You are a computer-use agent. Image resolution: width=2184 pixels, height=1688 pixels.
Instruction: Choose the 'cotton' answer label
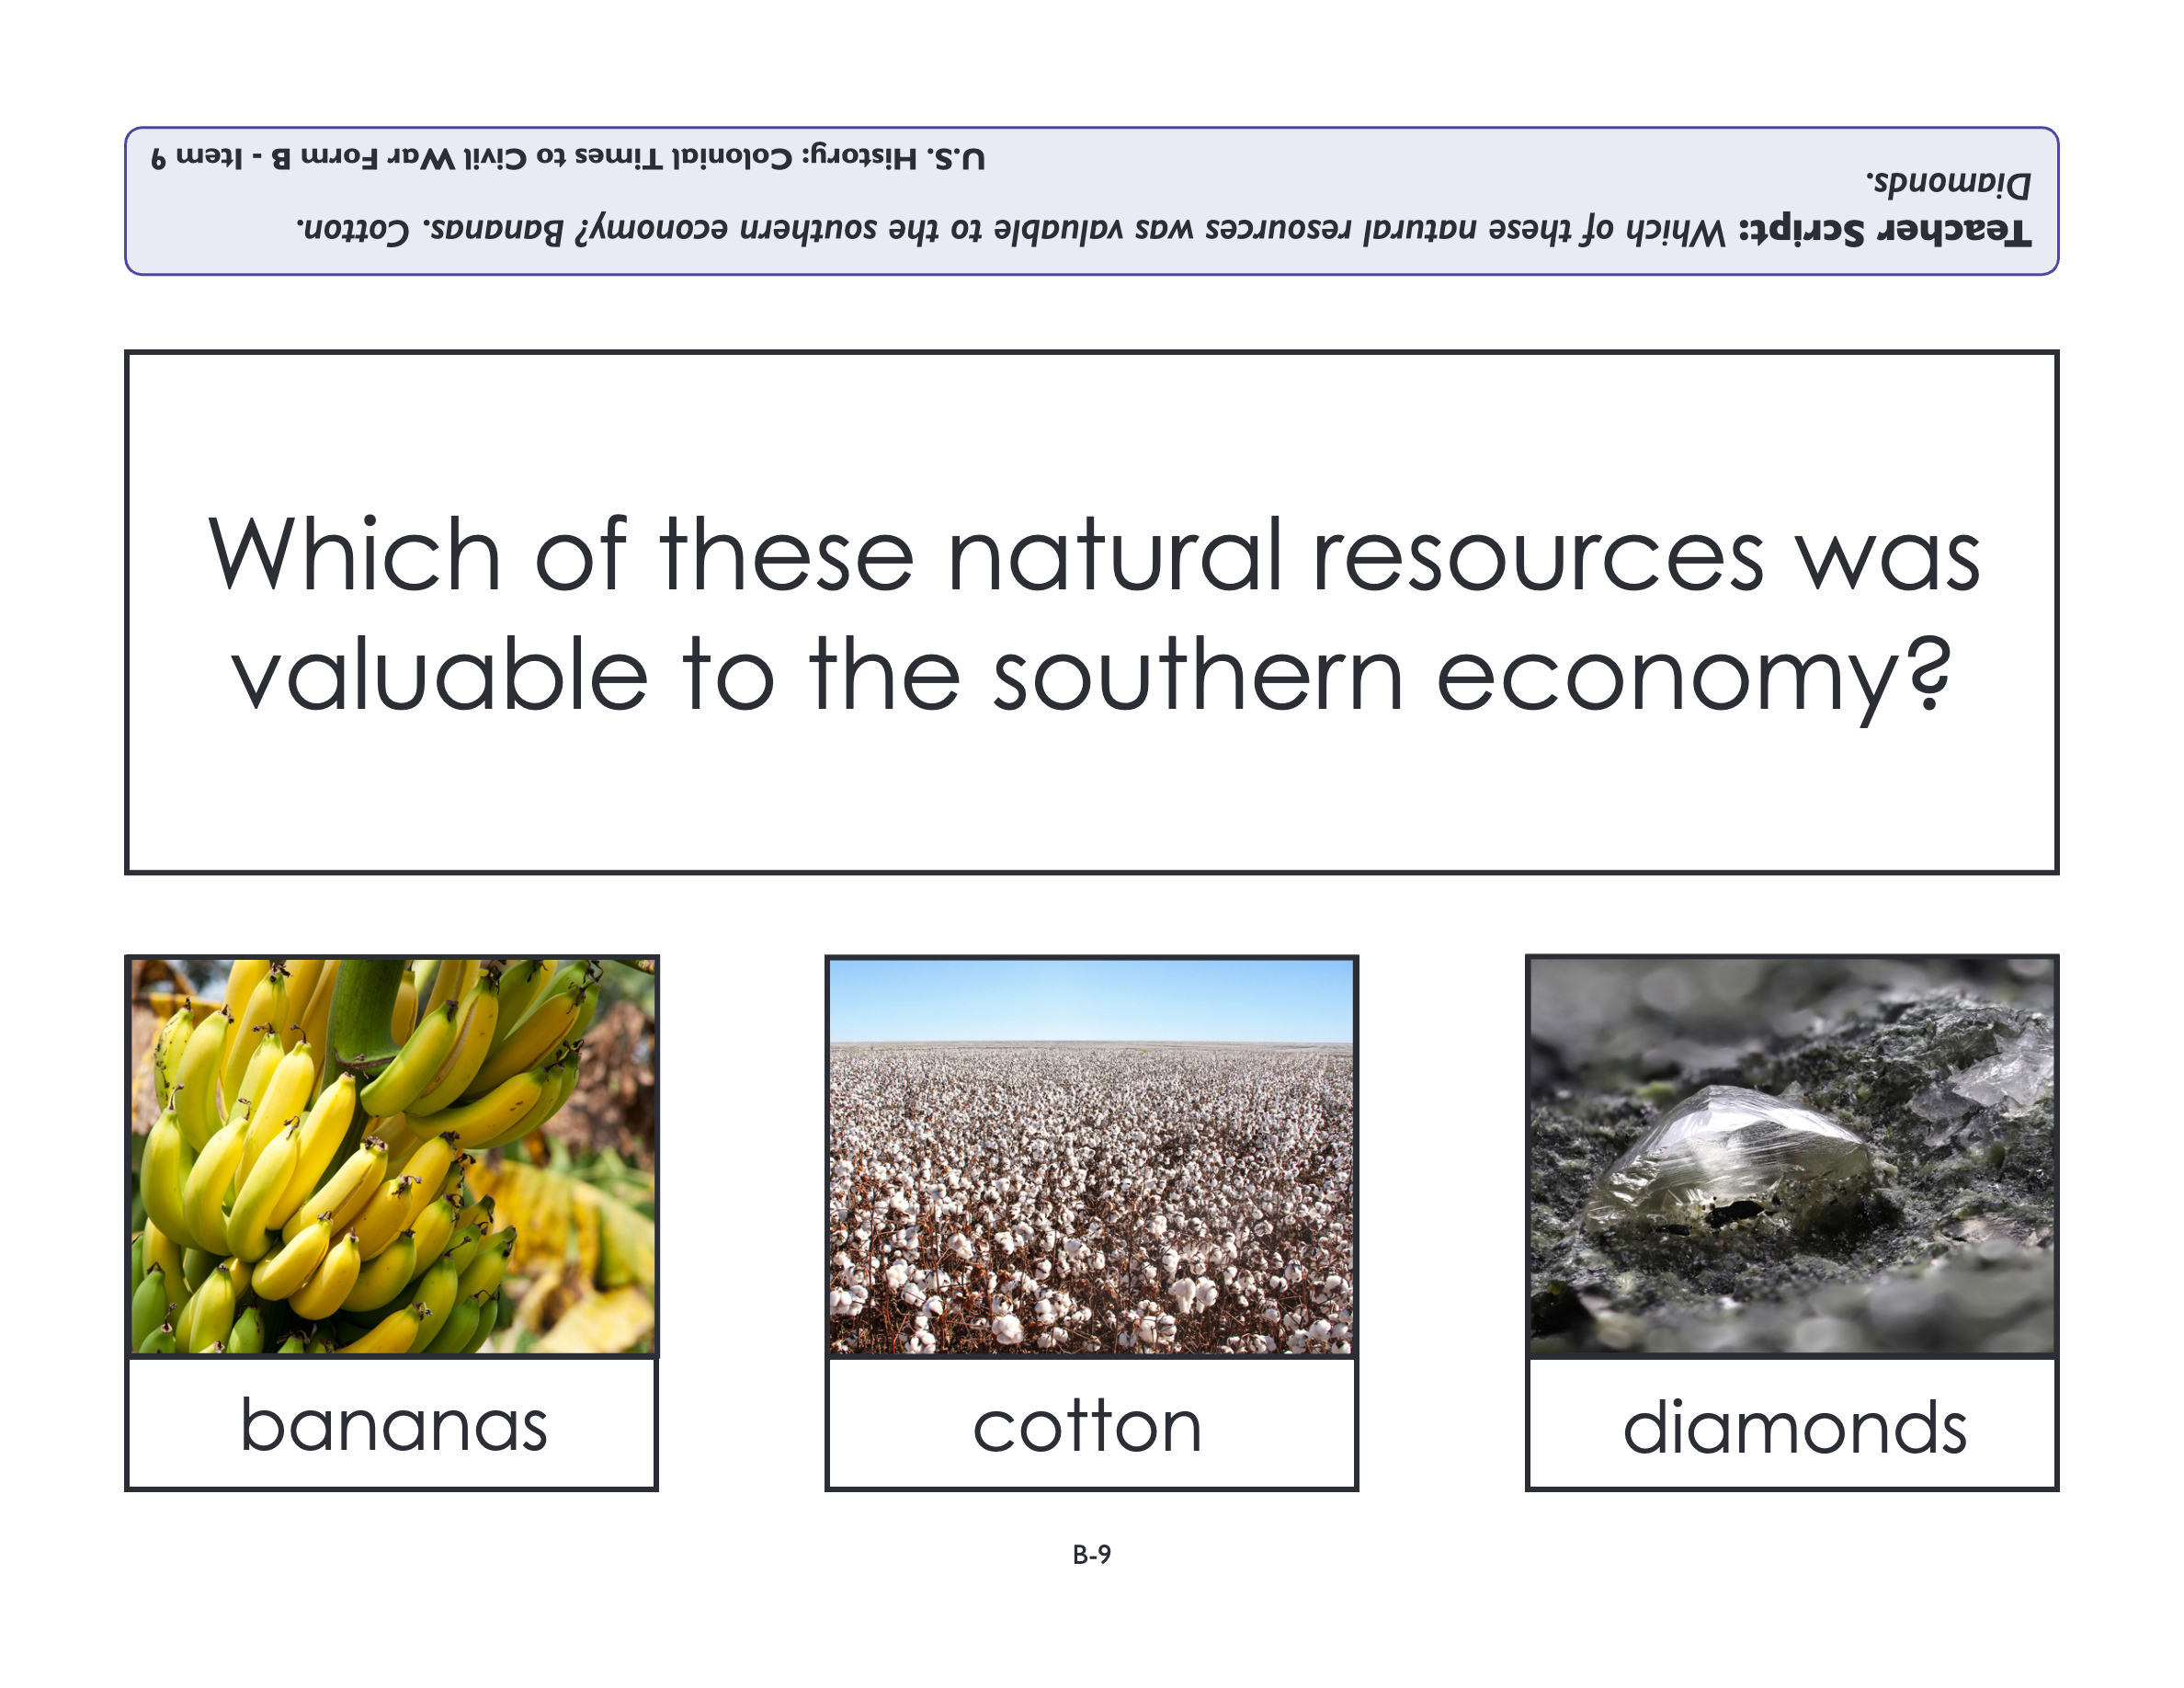point(1088,1425)
